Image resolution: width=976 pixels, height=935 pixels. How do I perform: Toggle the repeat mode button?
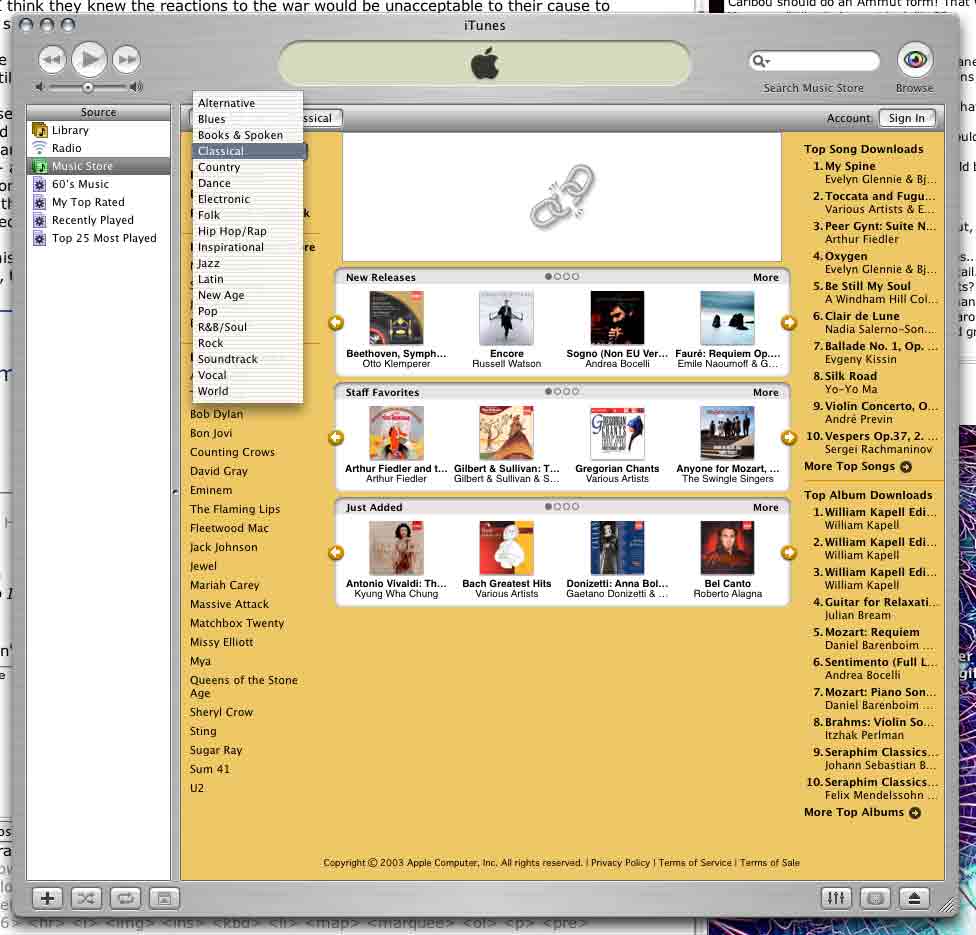coord(125,898)
